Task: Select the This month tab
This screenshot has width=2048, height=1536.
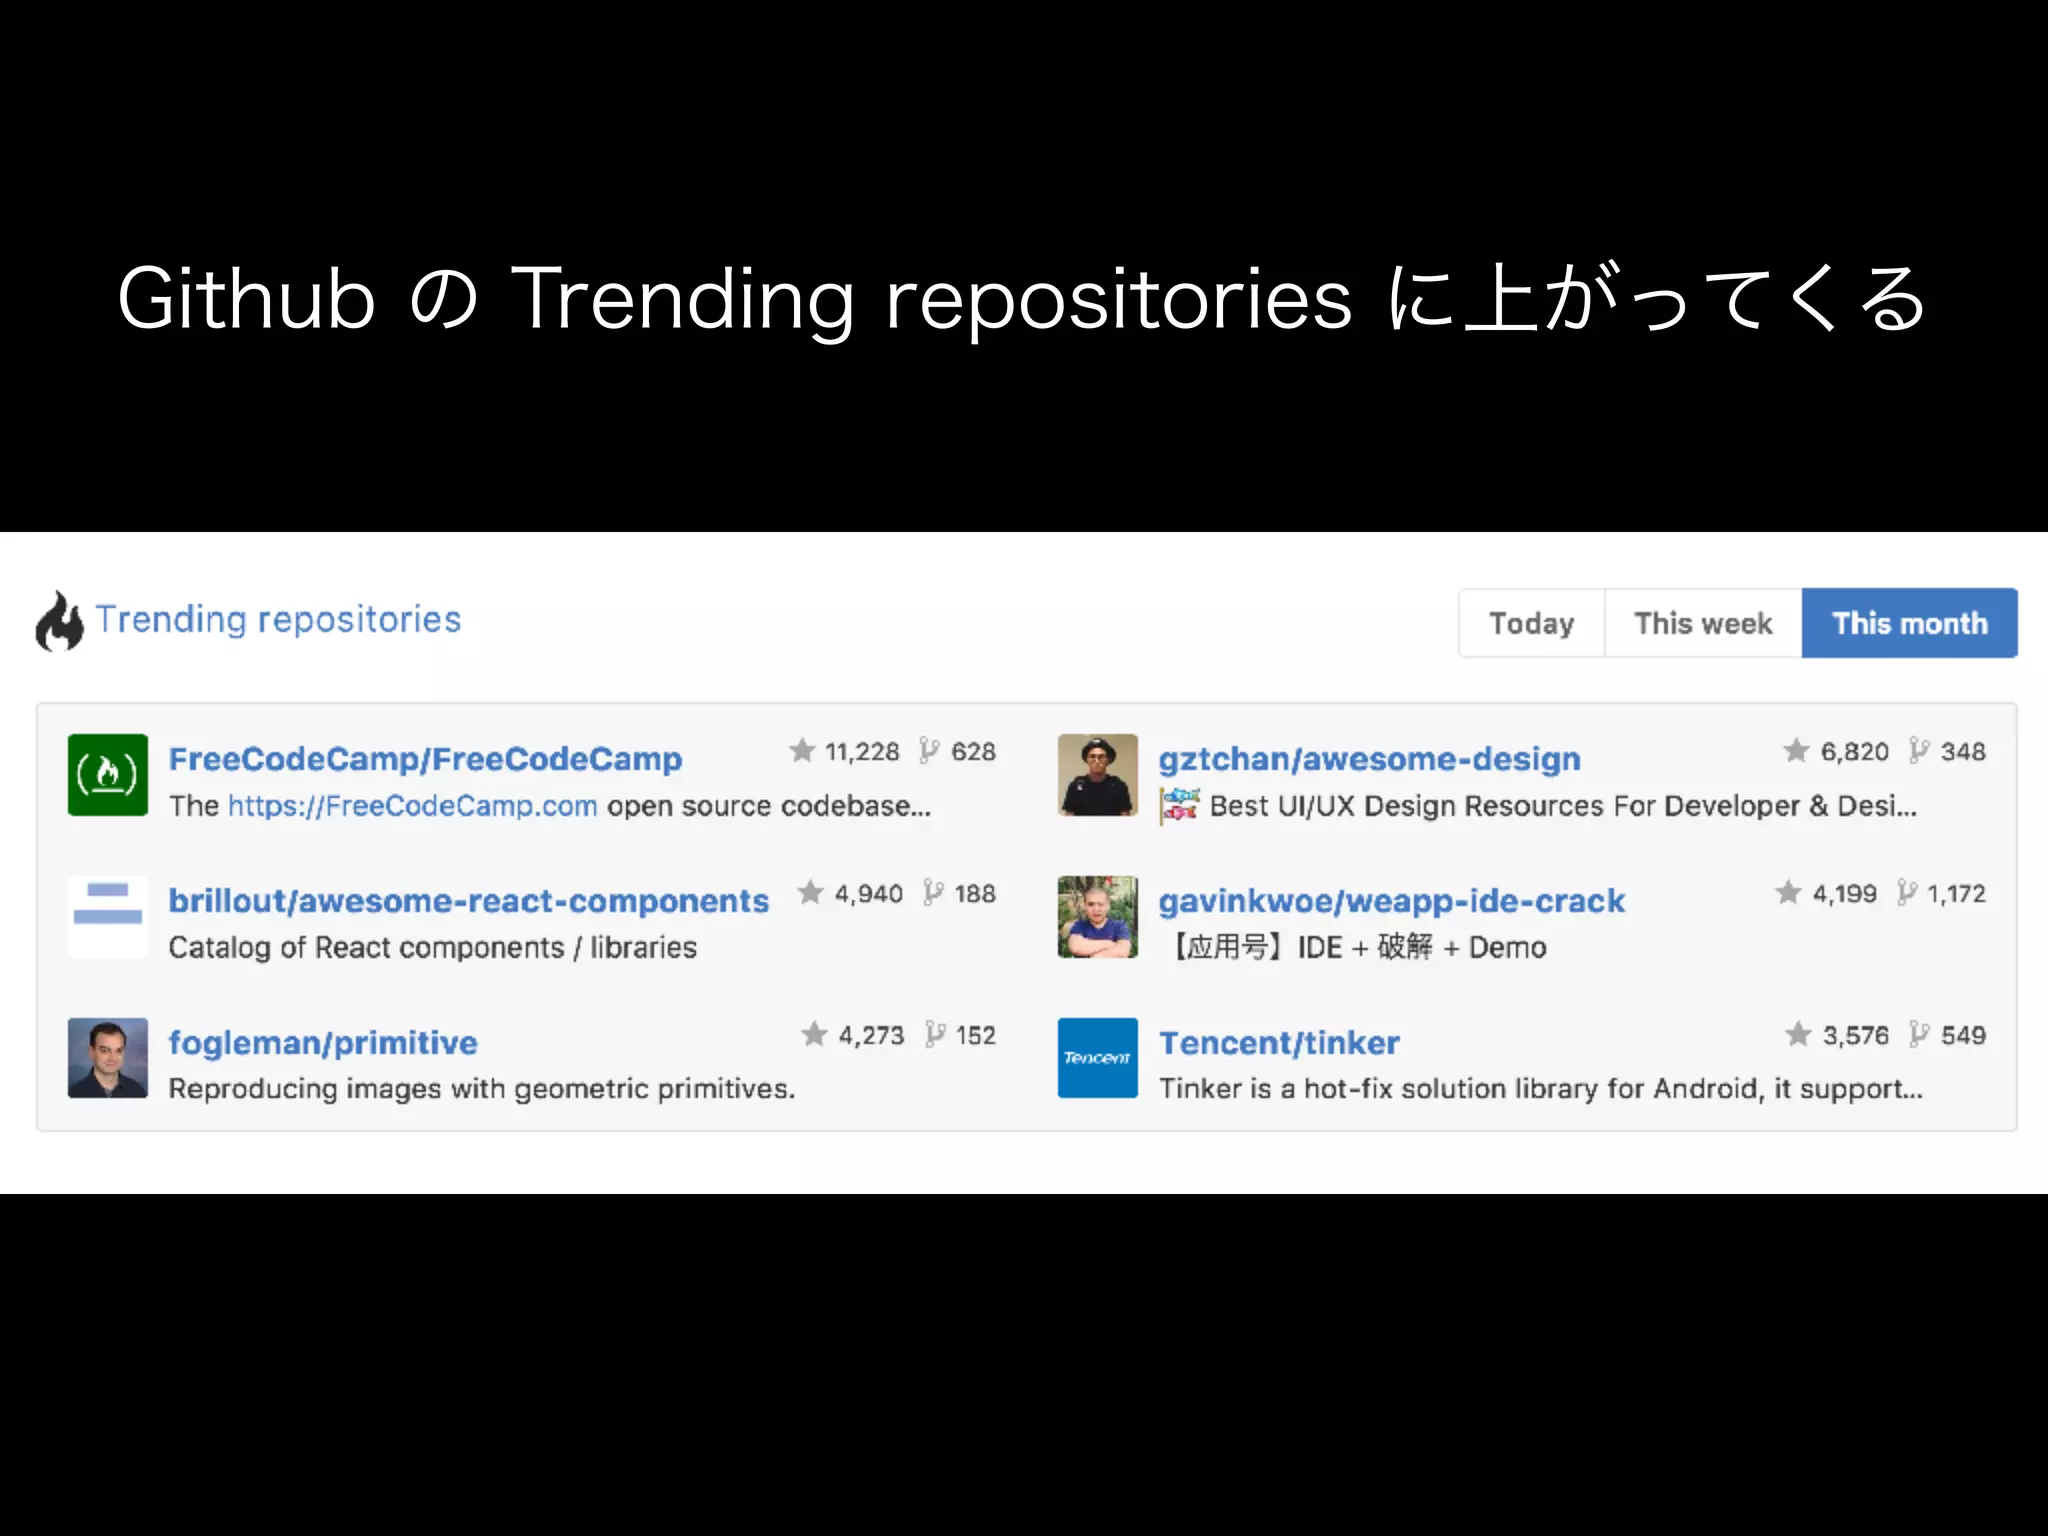Action: 1910,623
